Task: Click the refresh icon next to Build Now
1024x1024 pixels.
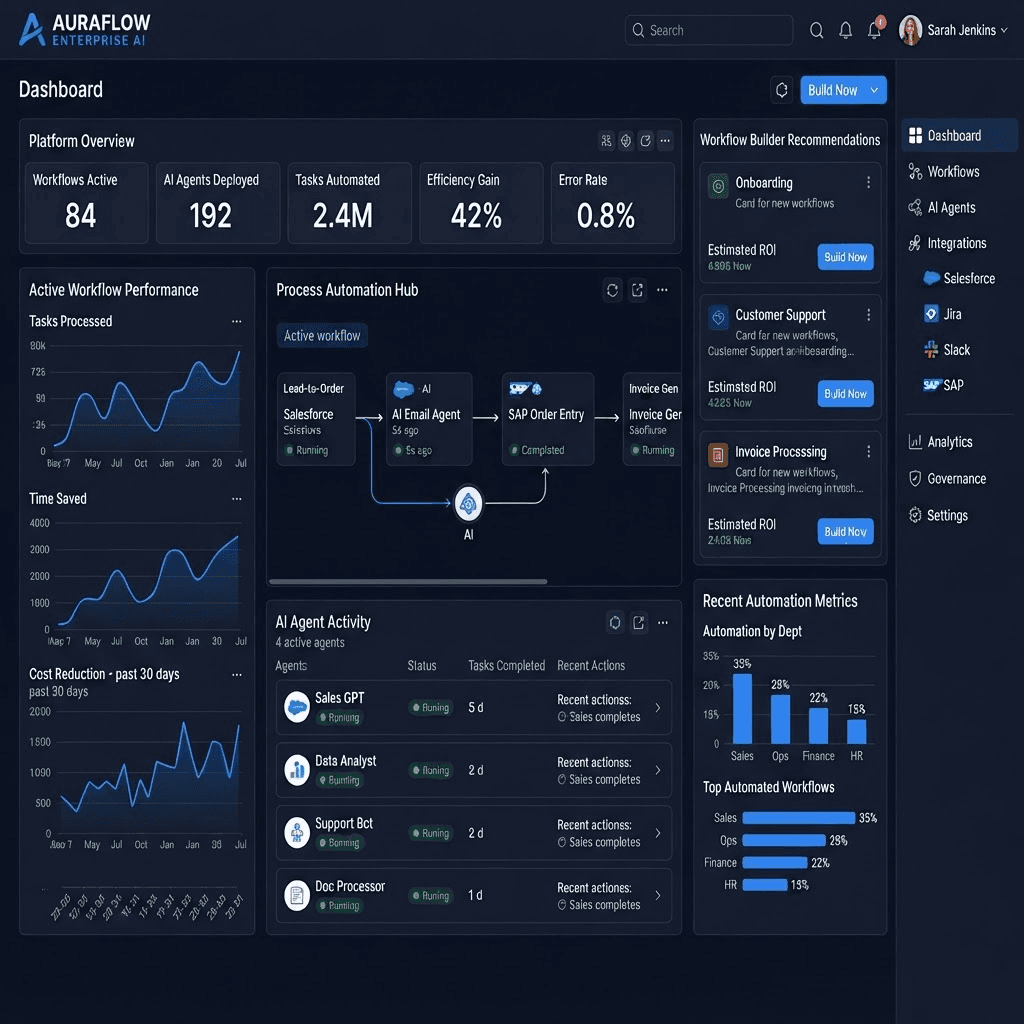Action: [782, 90]
